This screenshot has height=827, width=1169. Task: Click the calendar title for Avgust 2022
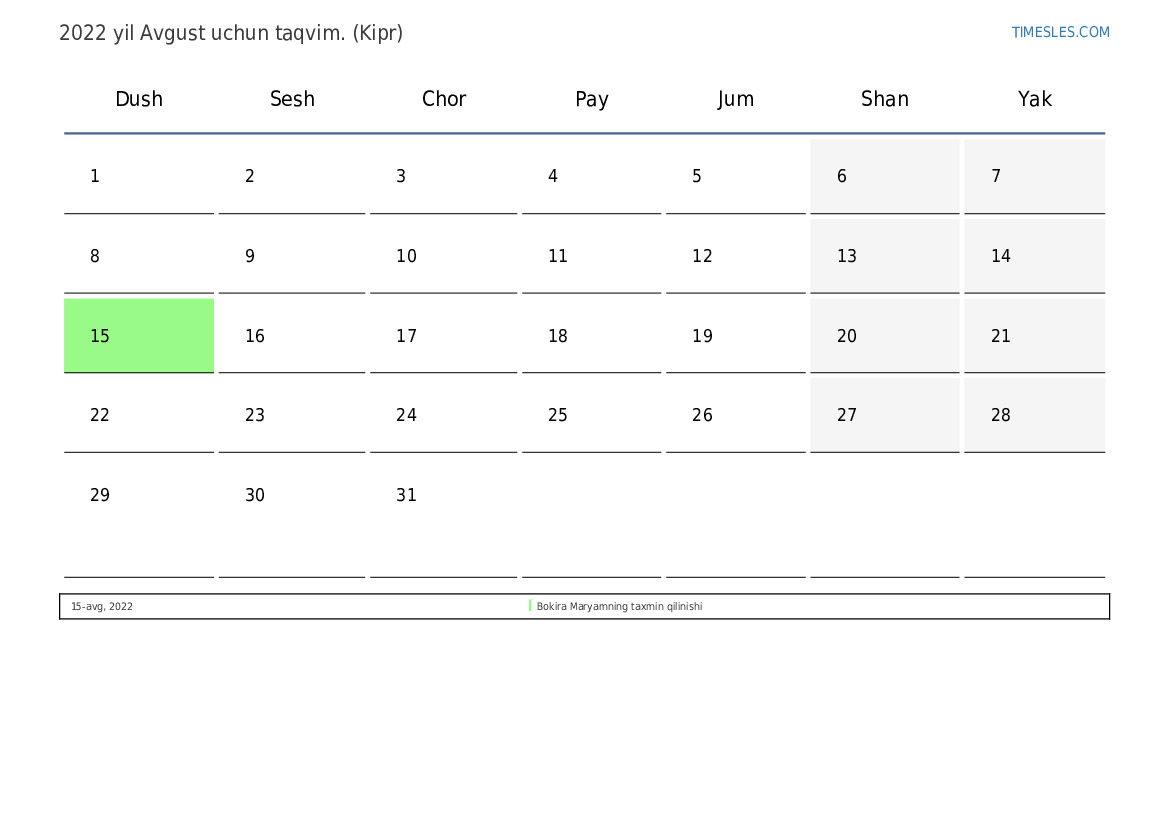pyautogui.click(x=231, y=33)
